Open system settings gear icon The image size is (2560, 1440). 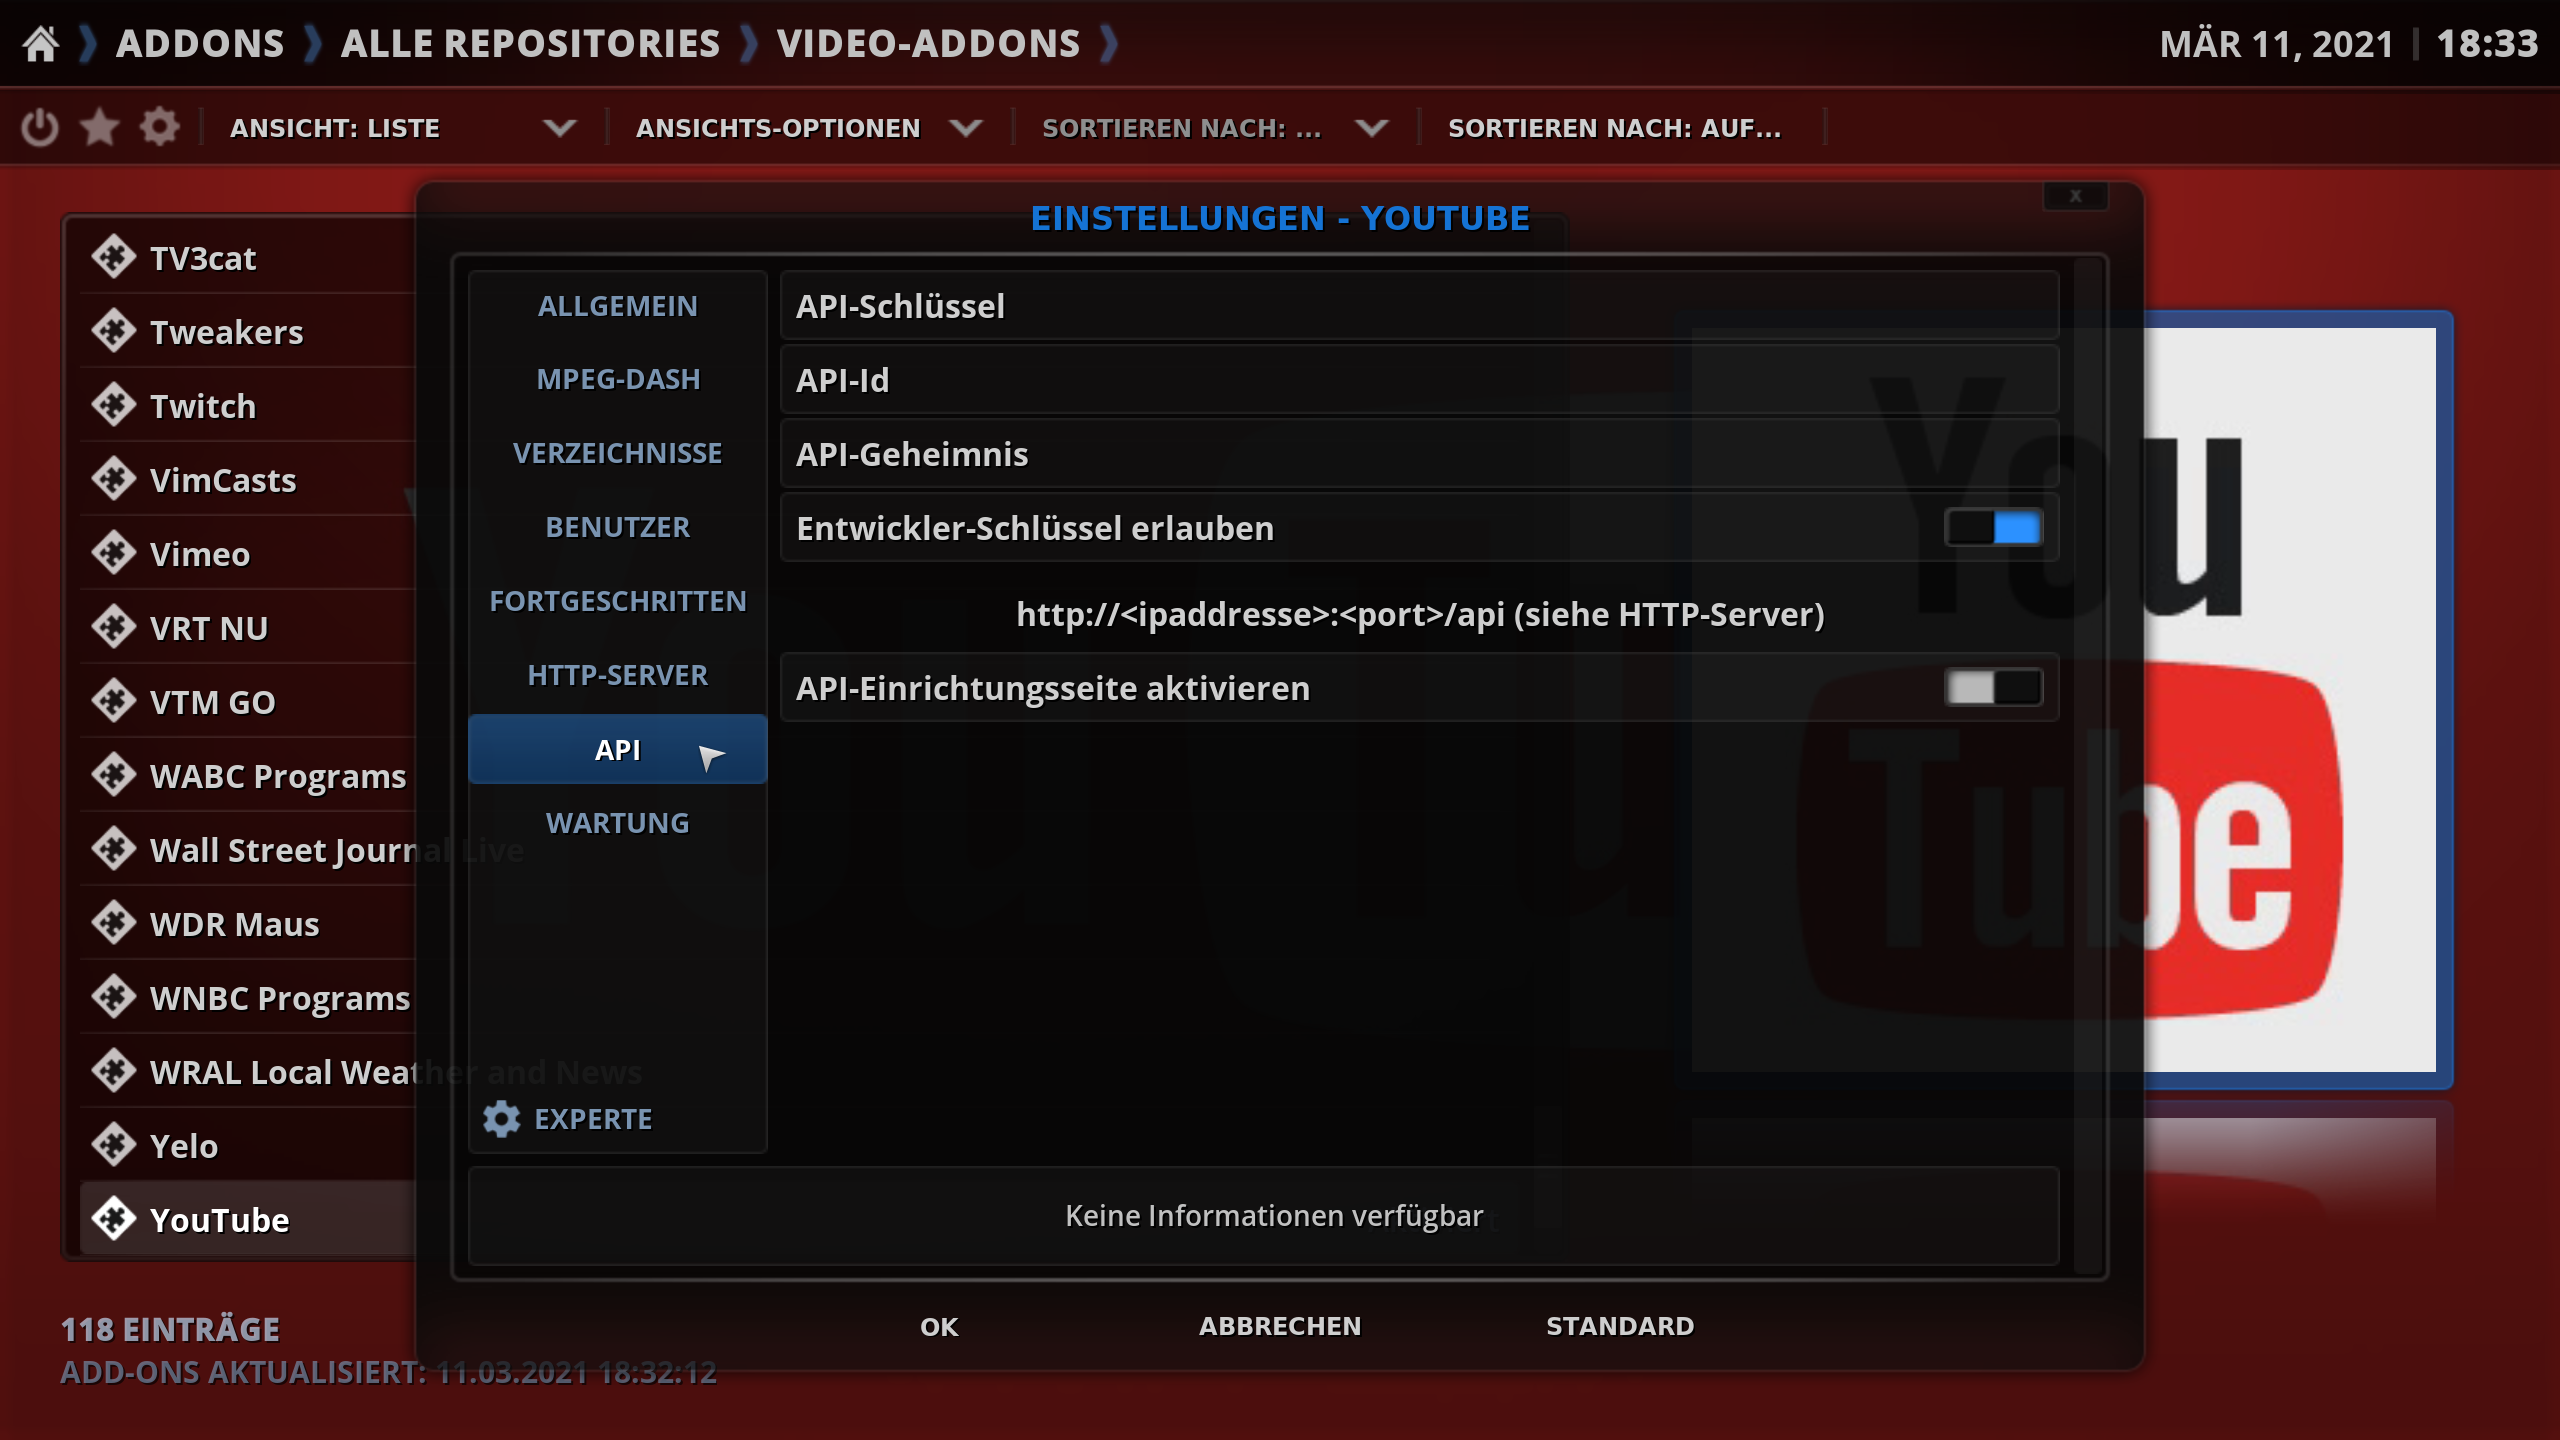coord(160,128)
